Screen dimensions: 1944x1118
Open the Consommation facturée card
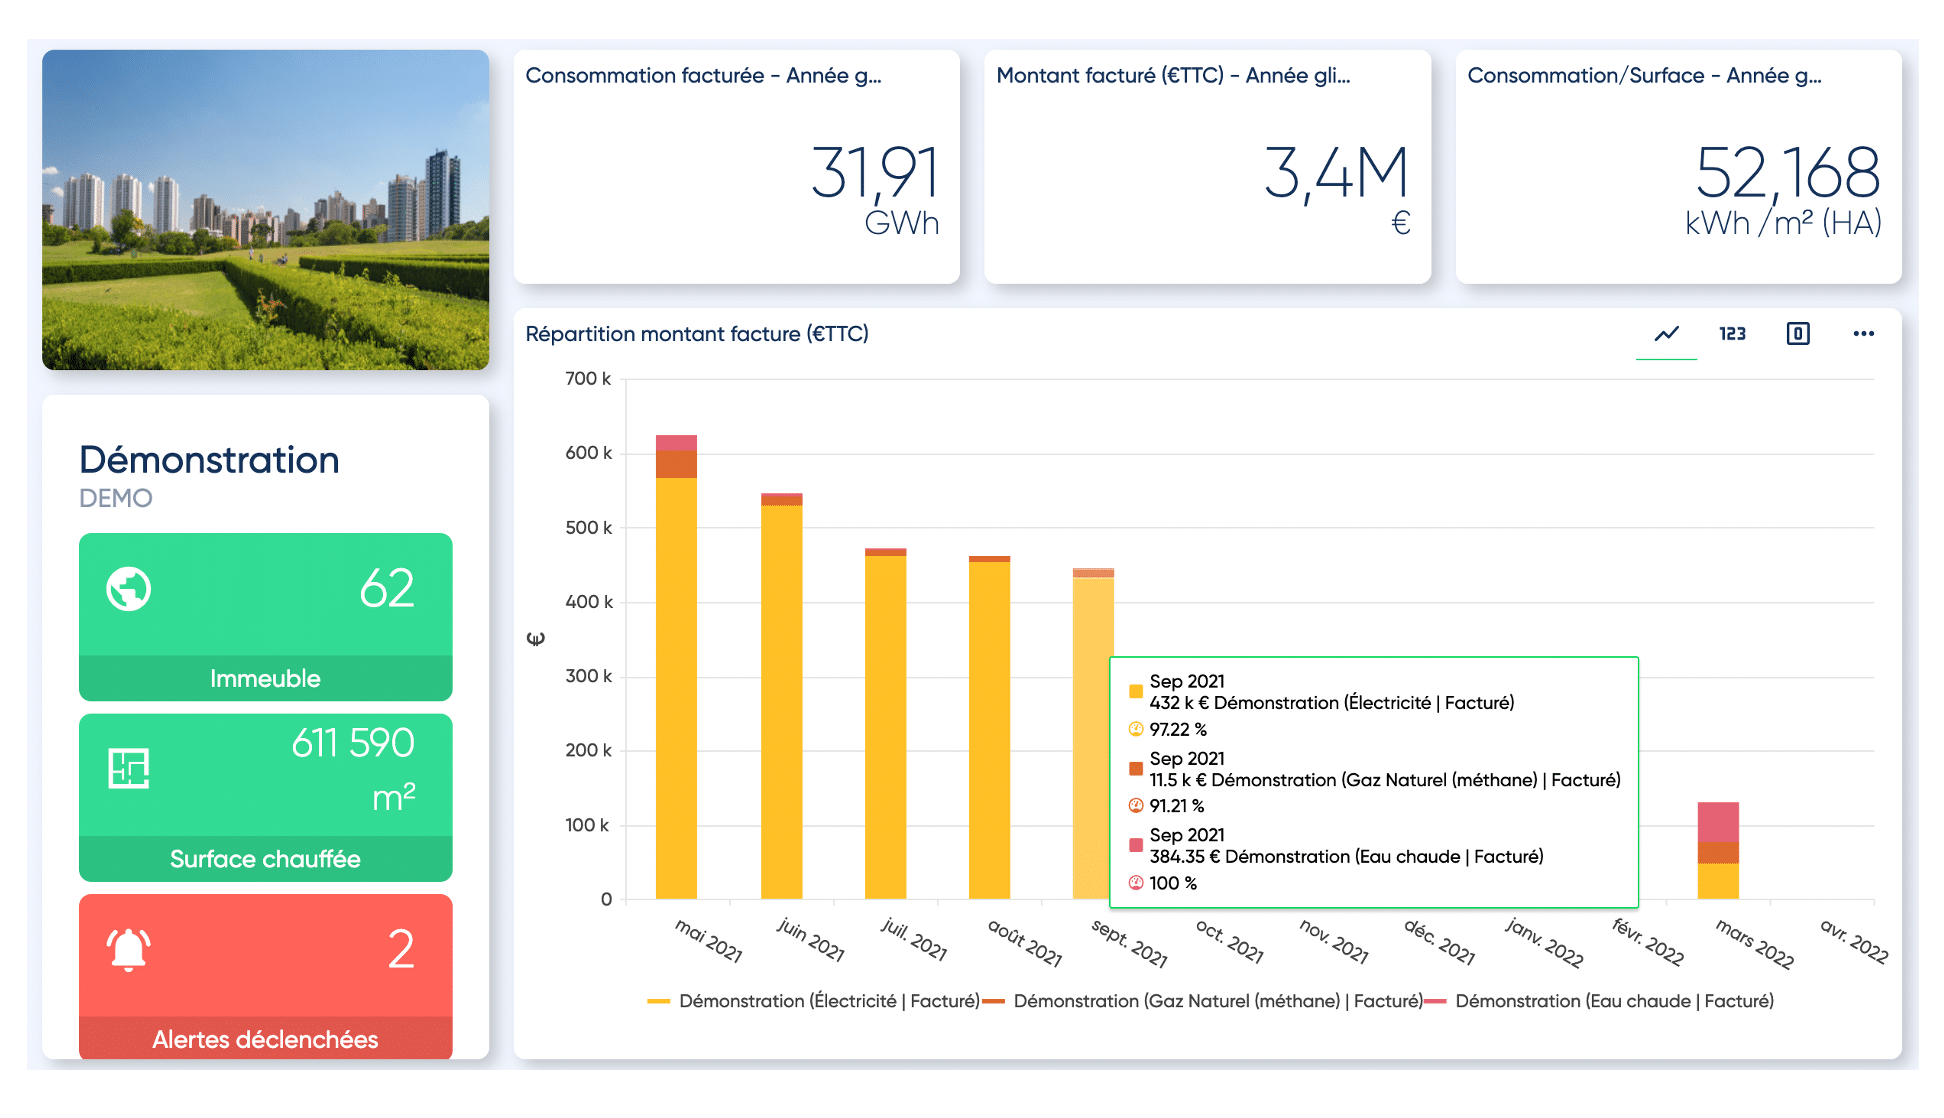[x=736, y=167]
